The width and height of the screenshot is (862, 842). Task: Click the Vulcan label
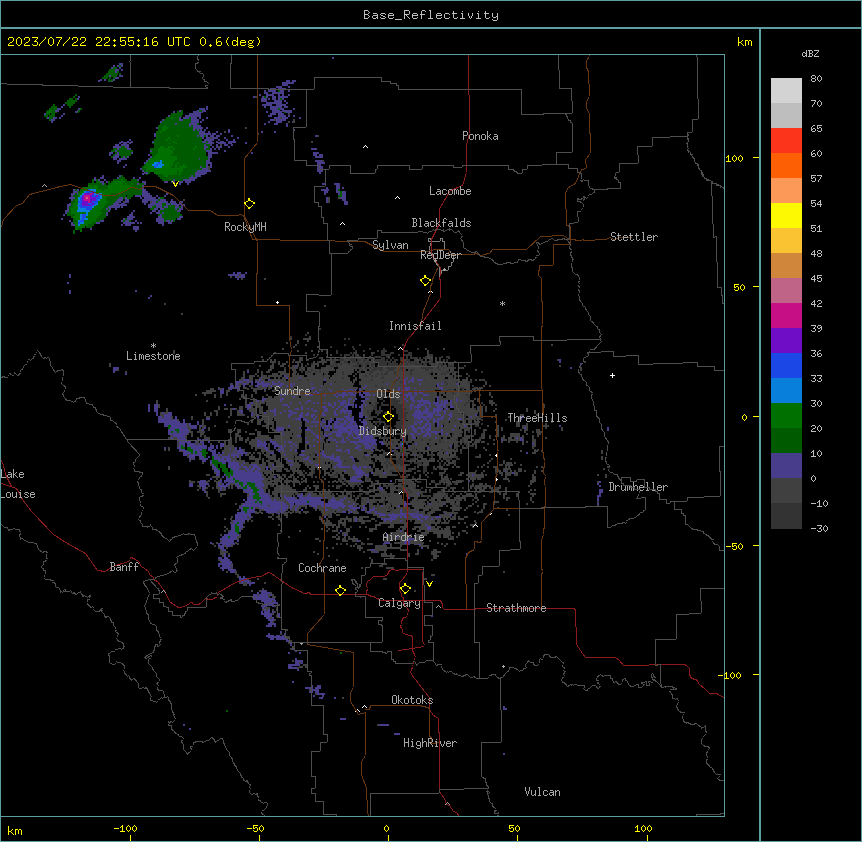[542, 792]
